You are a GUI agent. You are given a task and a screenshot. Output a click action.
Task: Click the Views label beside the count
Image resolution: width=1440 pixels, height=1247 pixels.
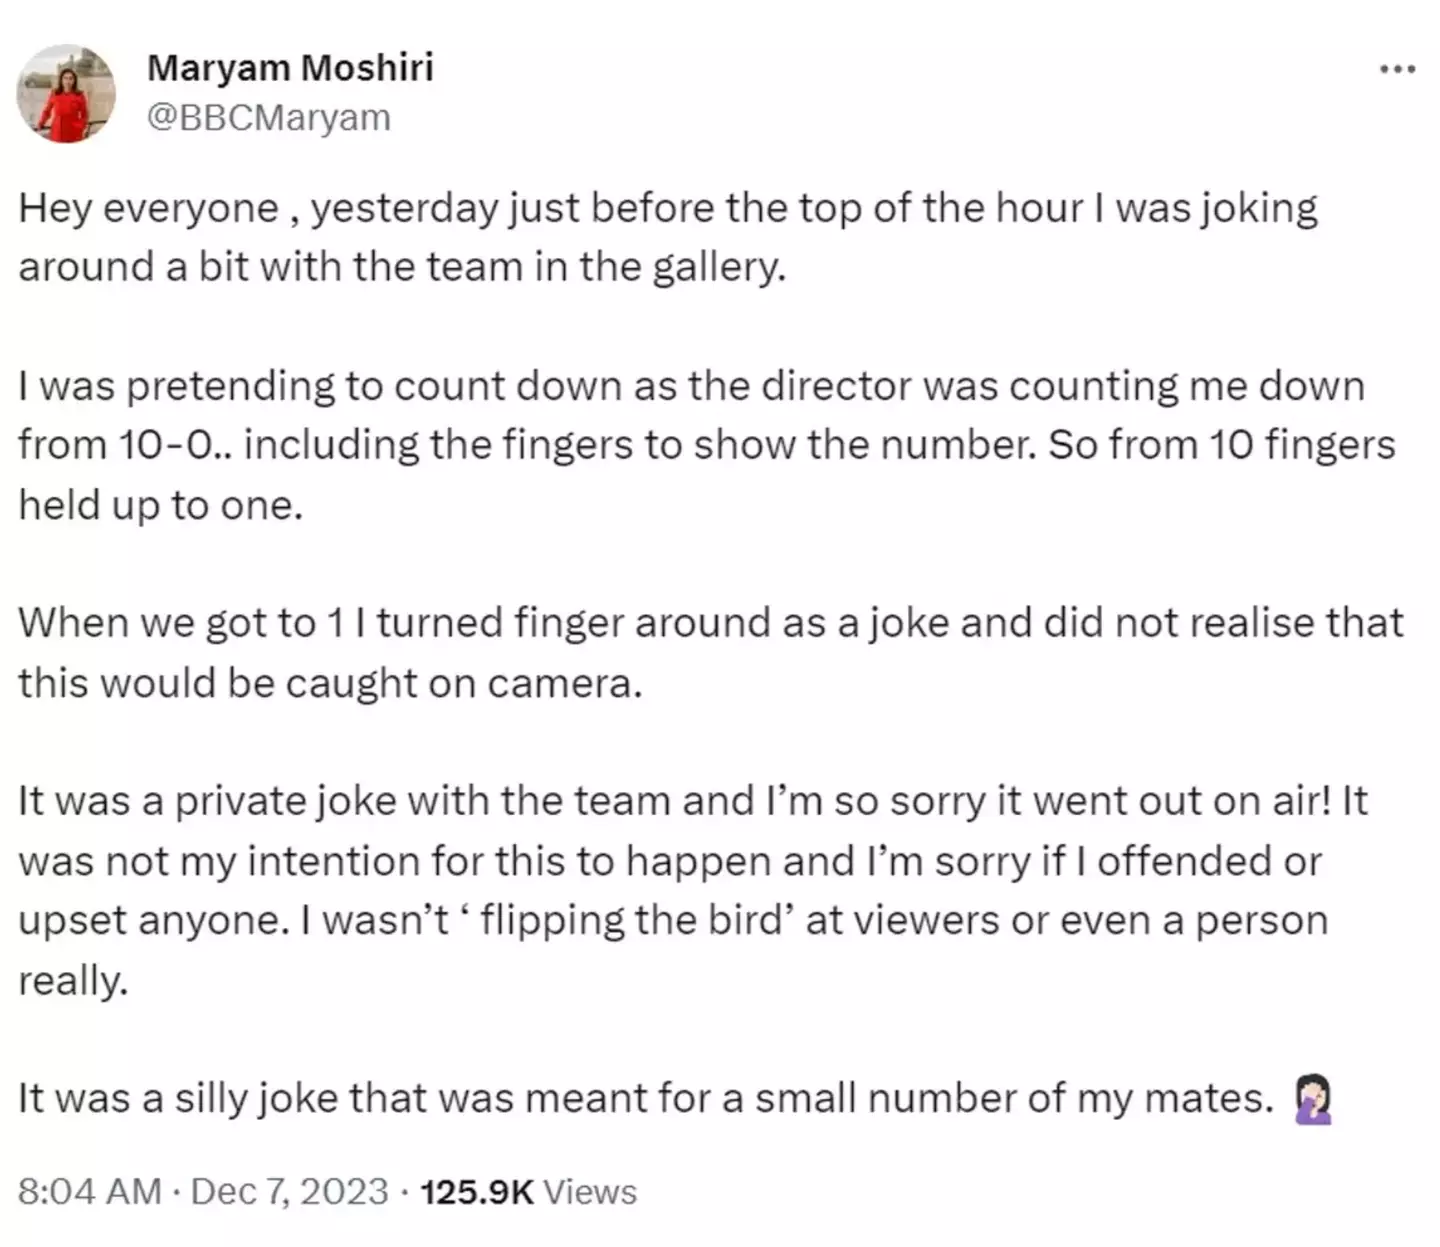tap(590, 1191)
